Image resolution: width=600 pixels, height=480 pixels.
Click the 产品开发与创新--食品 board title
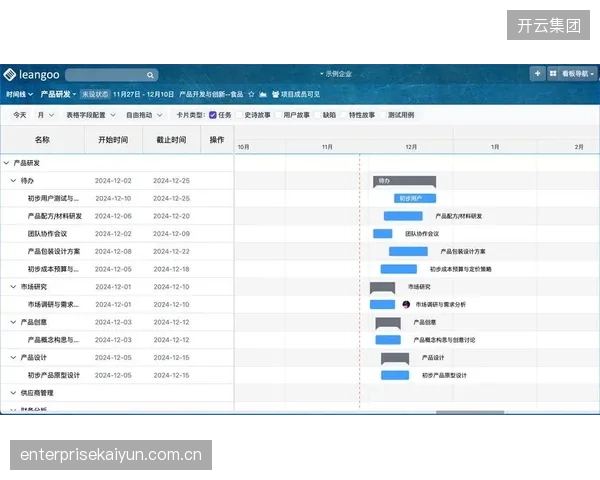[x=211, y=94]
